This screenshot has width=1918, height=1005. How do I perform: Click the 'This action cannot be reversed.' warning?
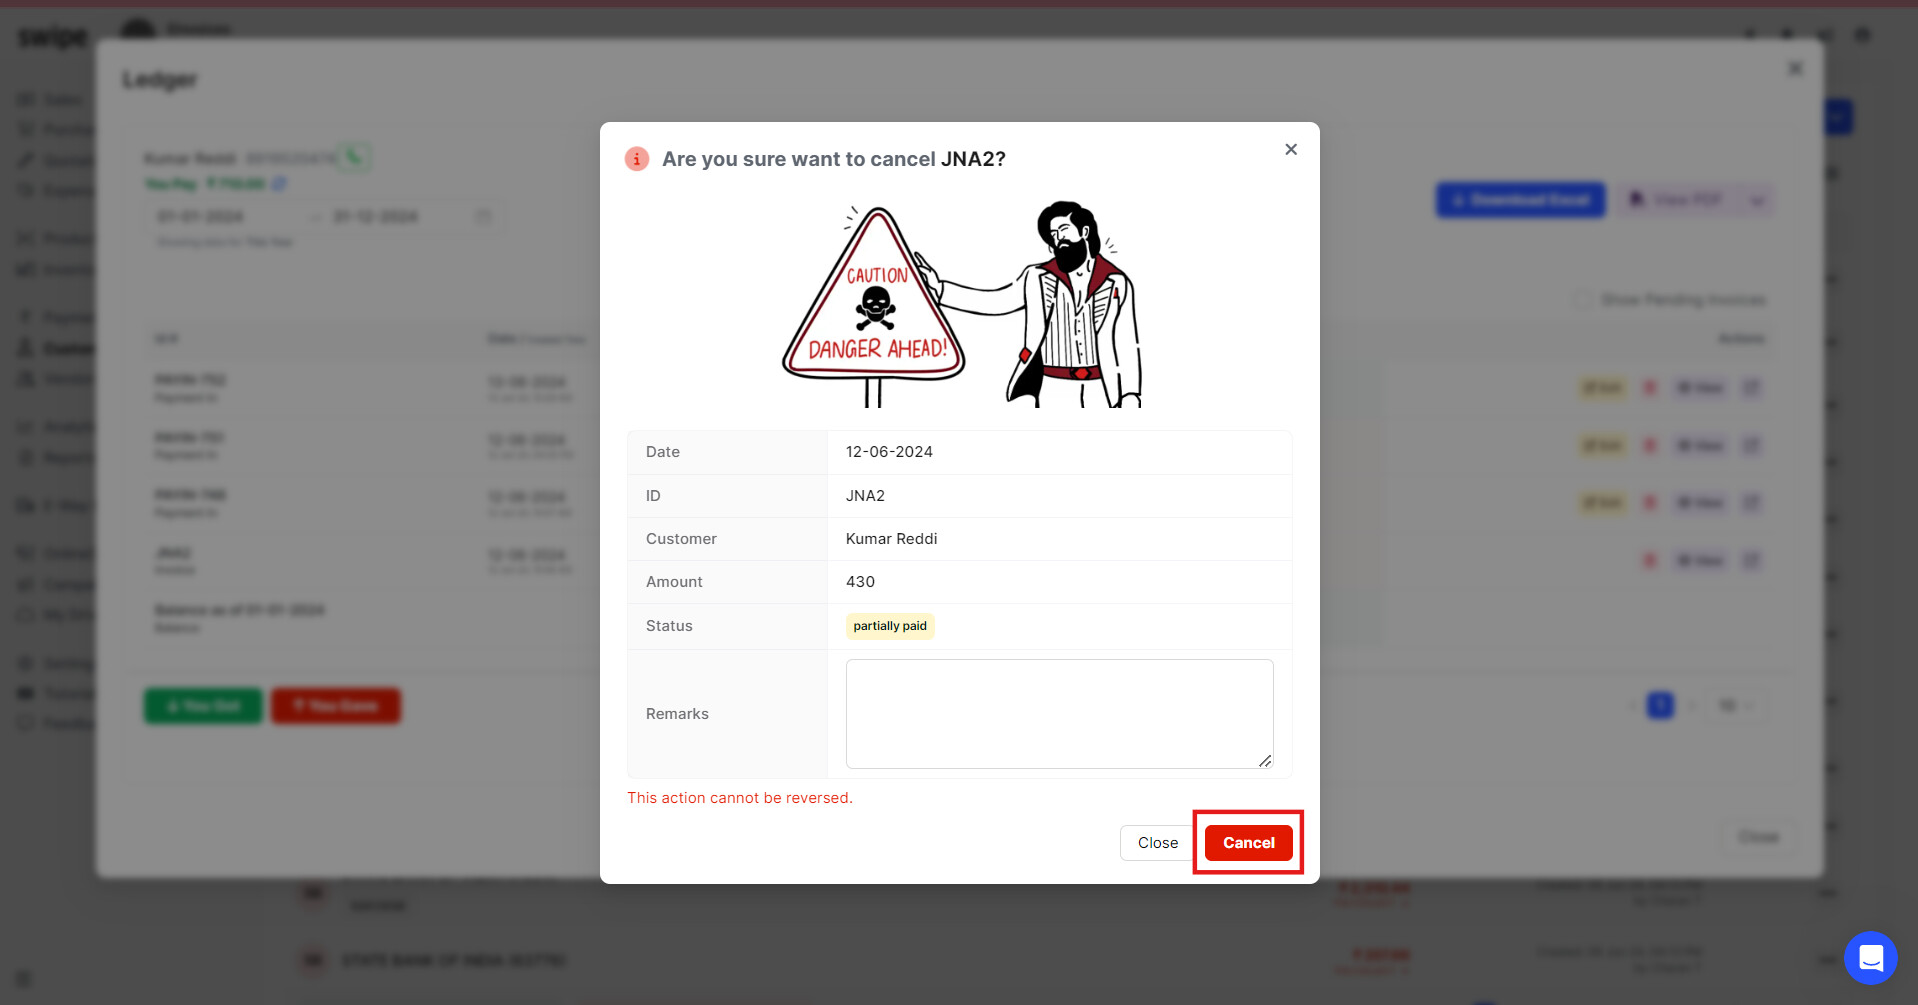coord(740,798)
